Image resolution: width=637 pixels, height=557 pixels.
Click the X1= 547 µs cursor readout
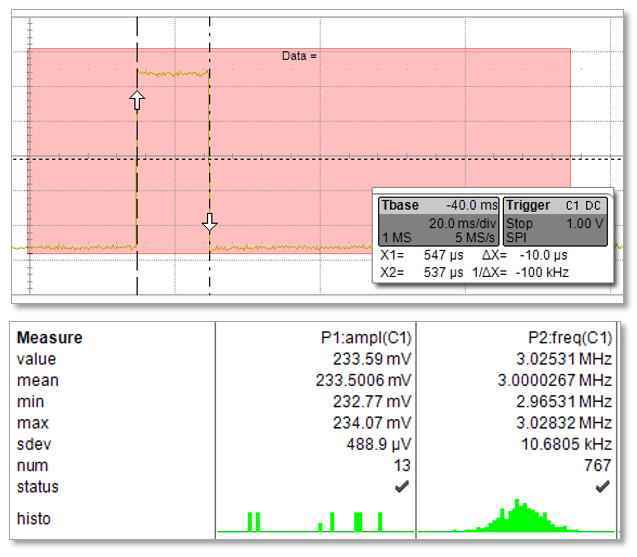(x=421, y=255)
